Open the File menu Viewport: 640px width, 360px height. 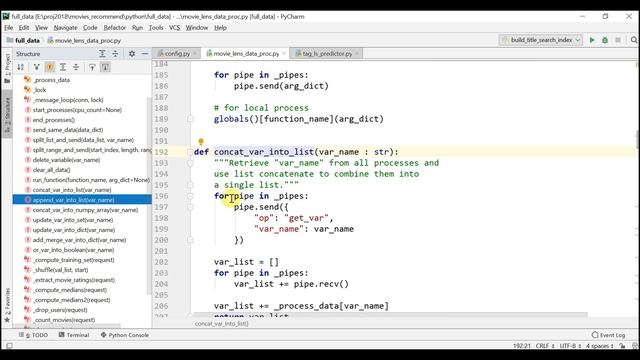point(9,28)
